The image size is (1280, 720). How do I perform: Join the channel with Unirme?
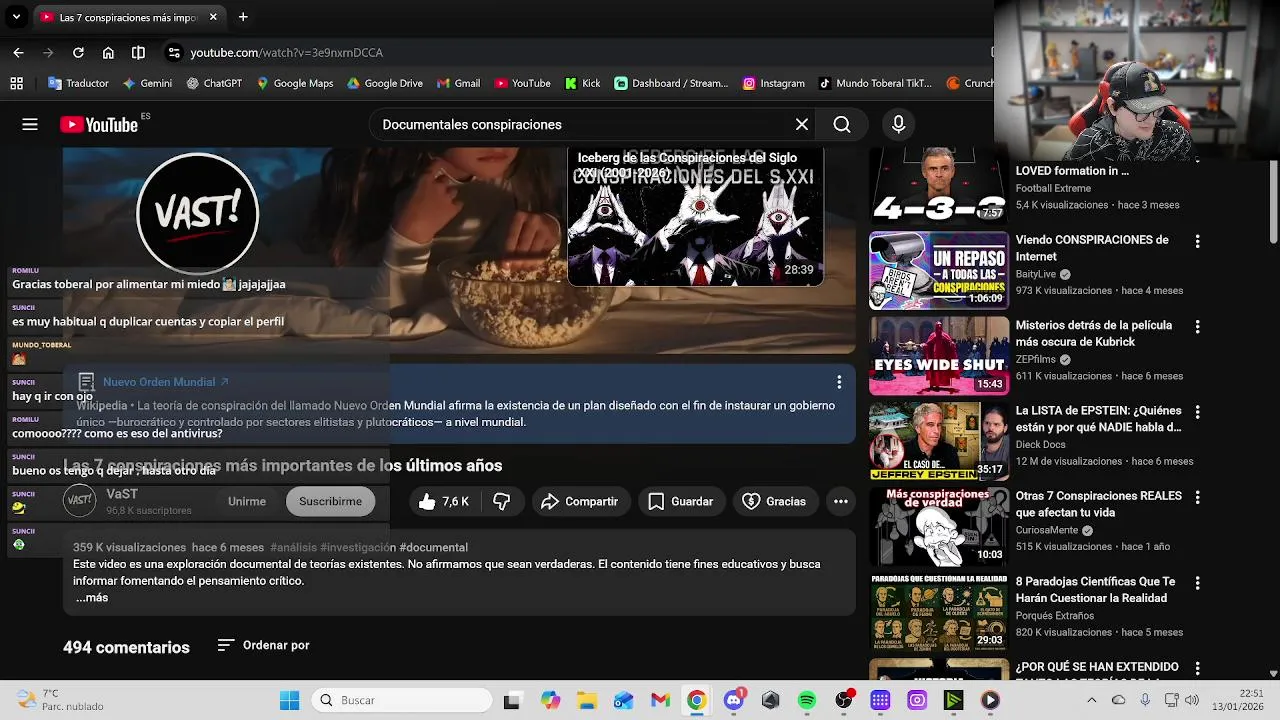tap(247, 501)
